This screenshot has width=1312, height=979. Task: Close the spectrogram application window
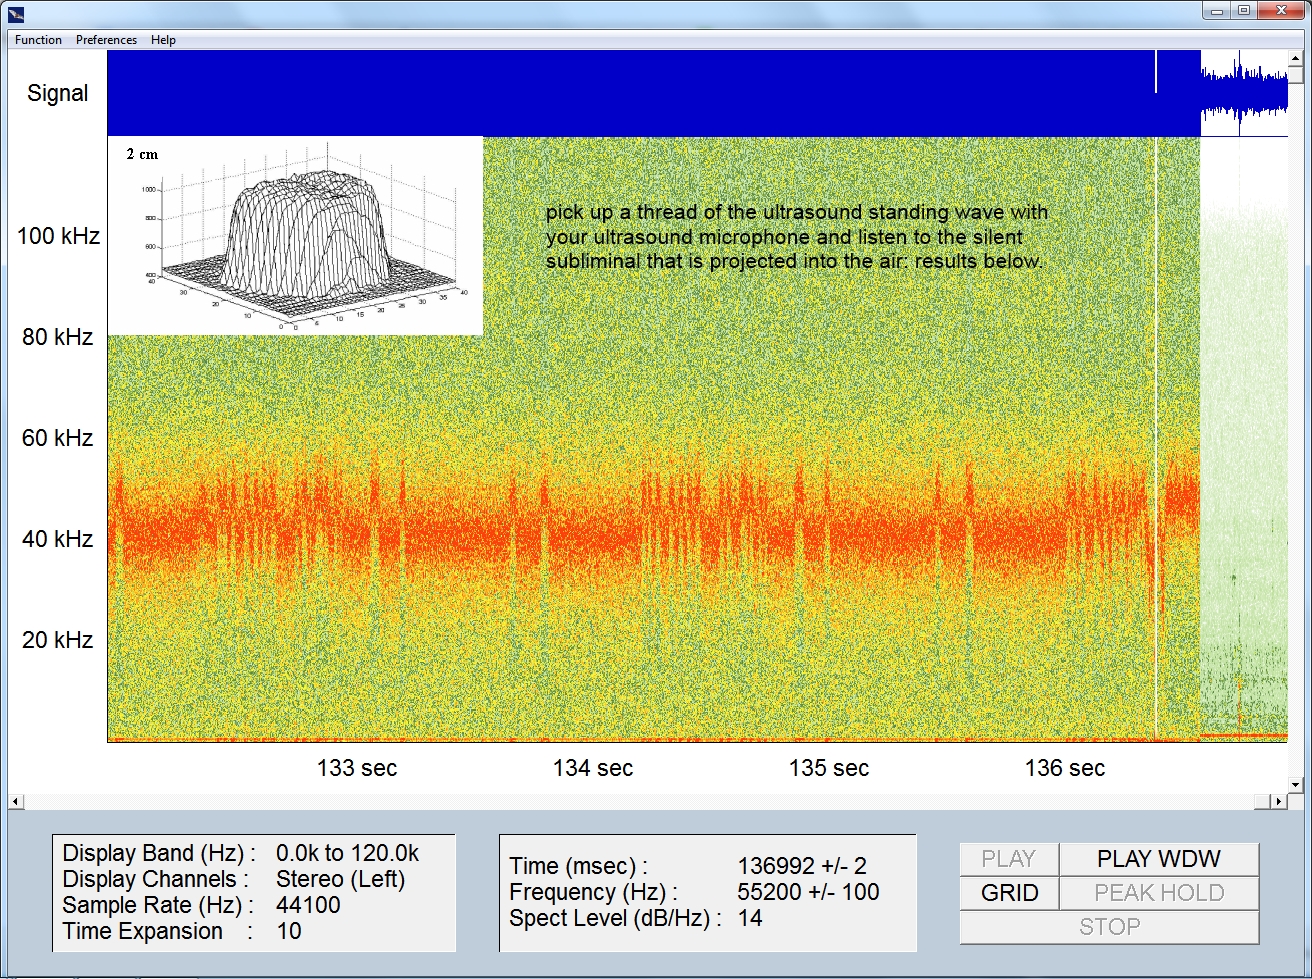1282,11
